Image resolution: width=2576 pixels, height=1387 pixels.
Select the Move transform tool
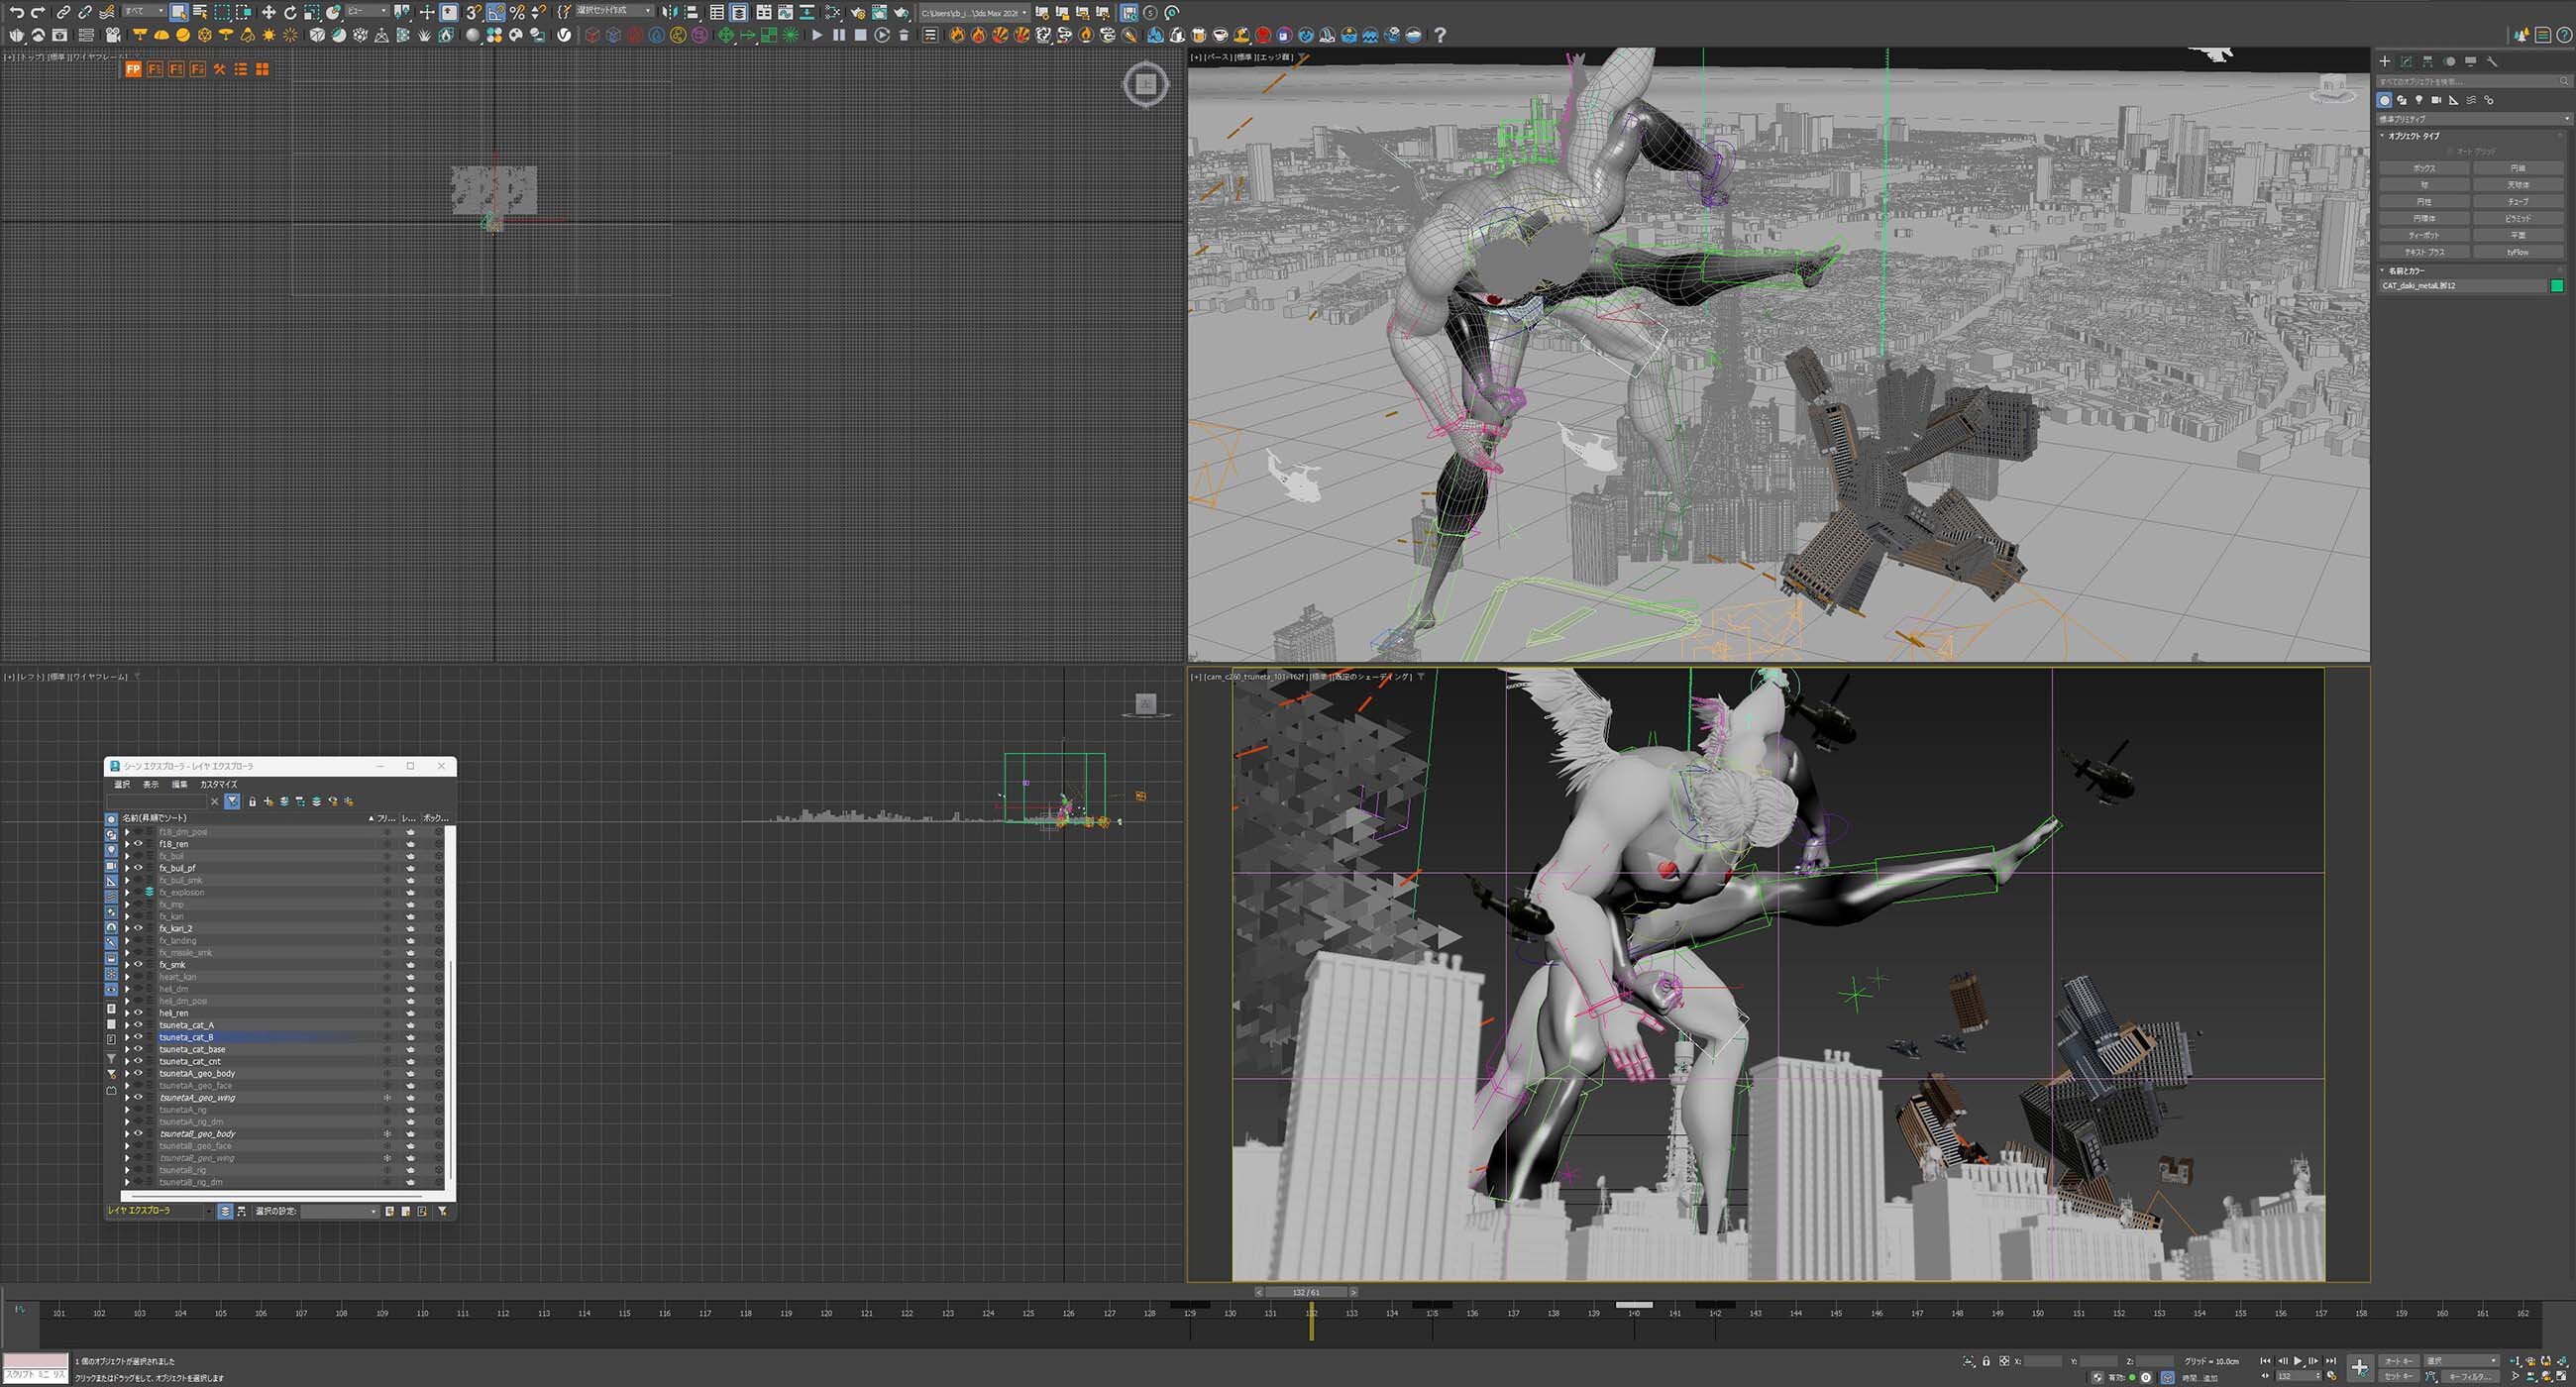pyautogui.click(x=268, y=12)
